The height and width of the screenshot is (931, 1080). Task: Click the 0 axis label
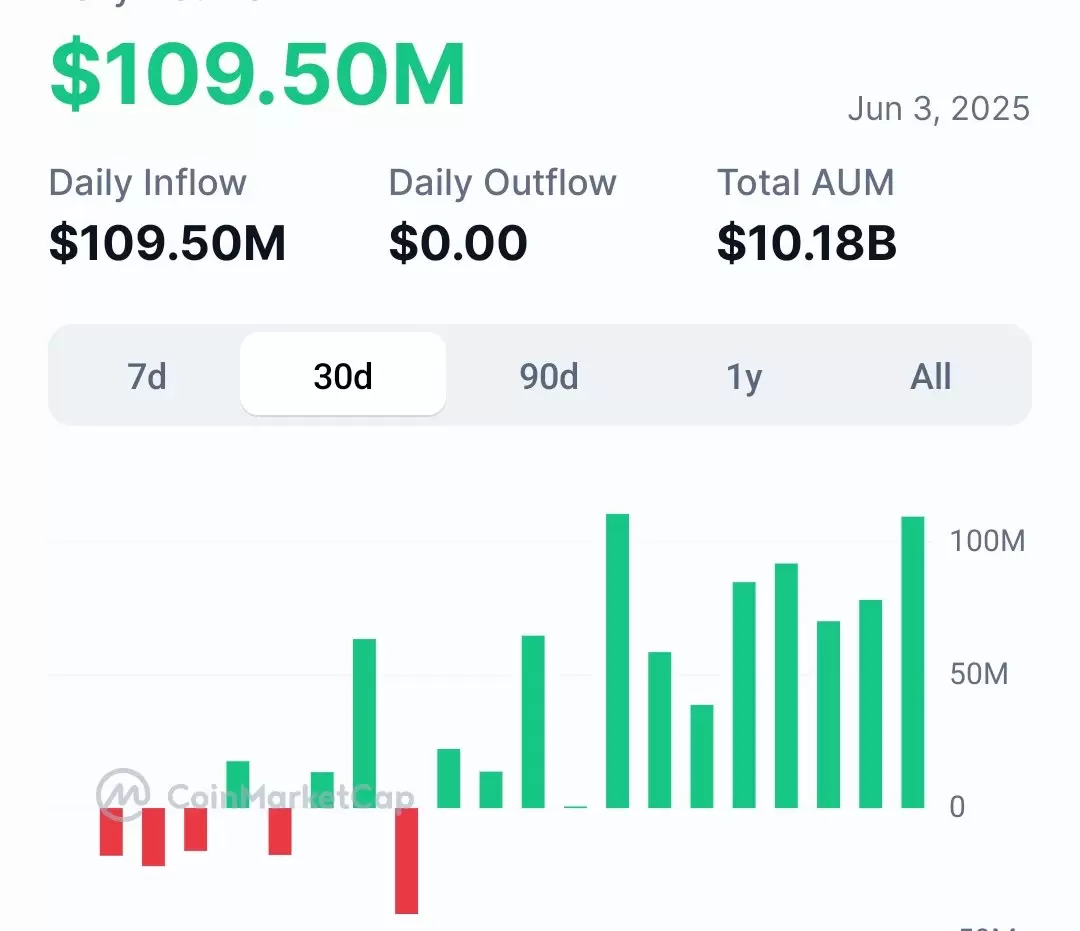[x=957, y=807]
